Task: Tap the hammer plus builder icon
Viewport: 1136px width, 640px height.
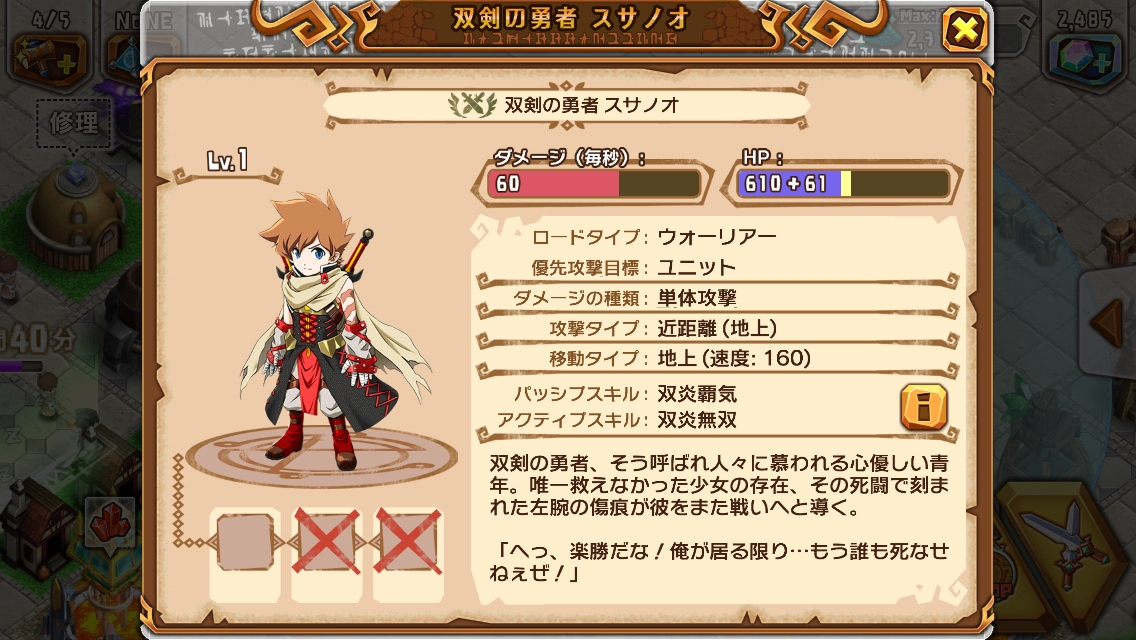Action: (x=49, y=58)
